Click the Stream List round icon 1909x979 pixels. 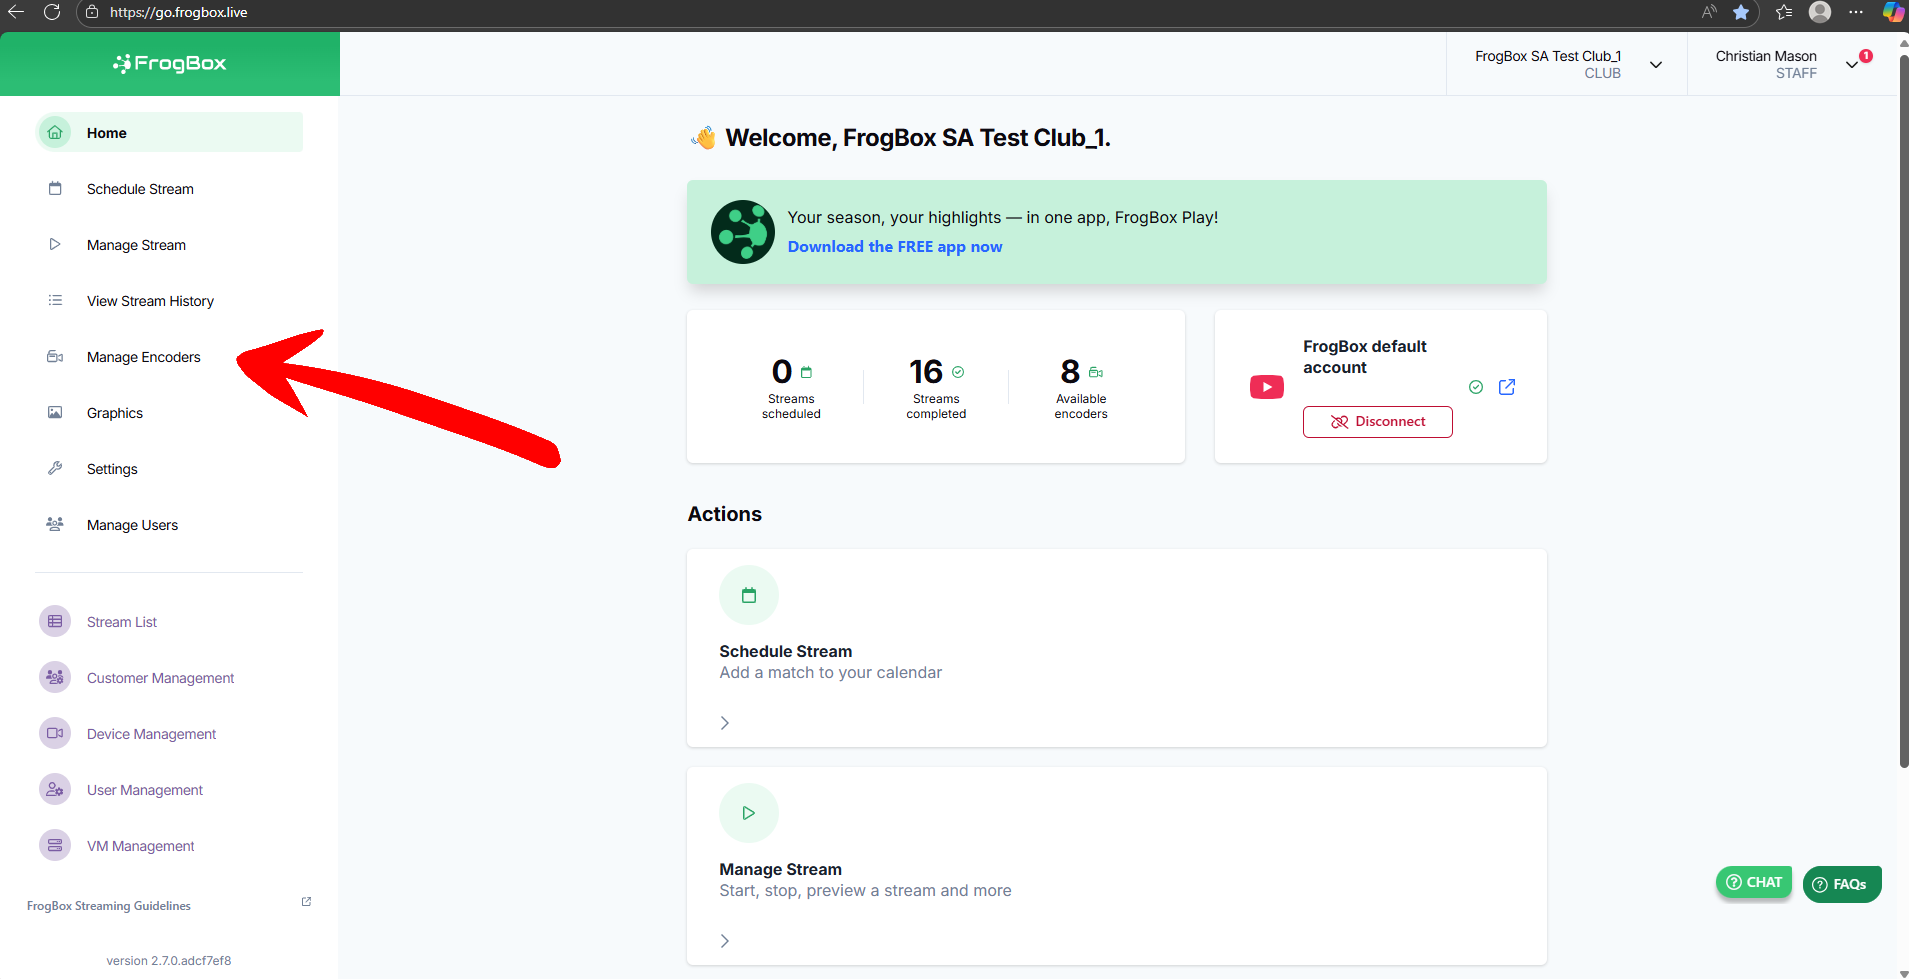55,622
